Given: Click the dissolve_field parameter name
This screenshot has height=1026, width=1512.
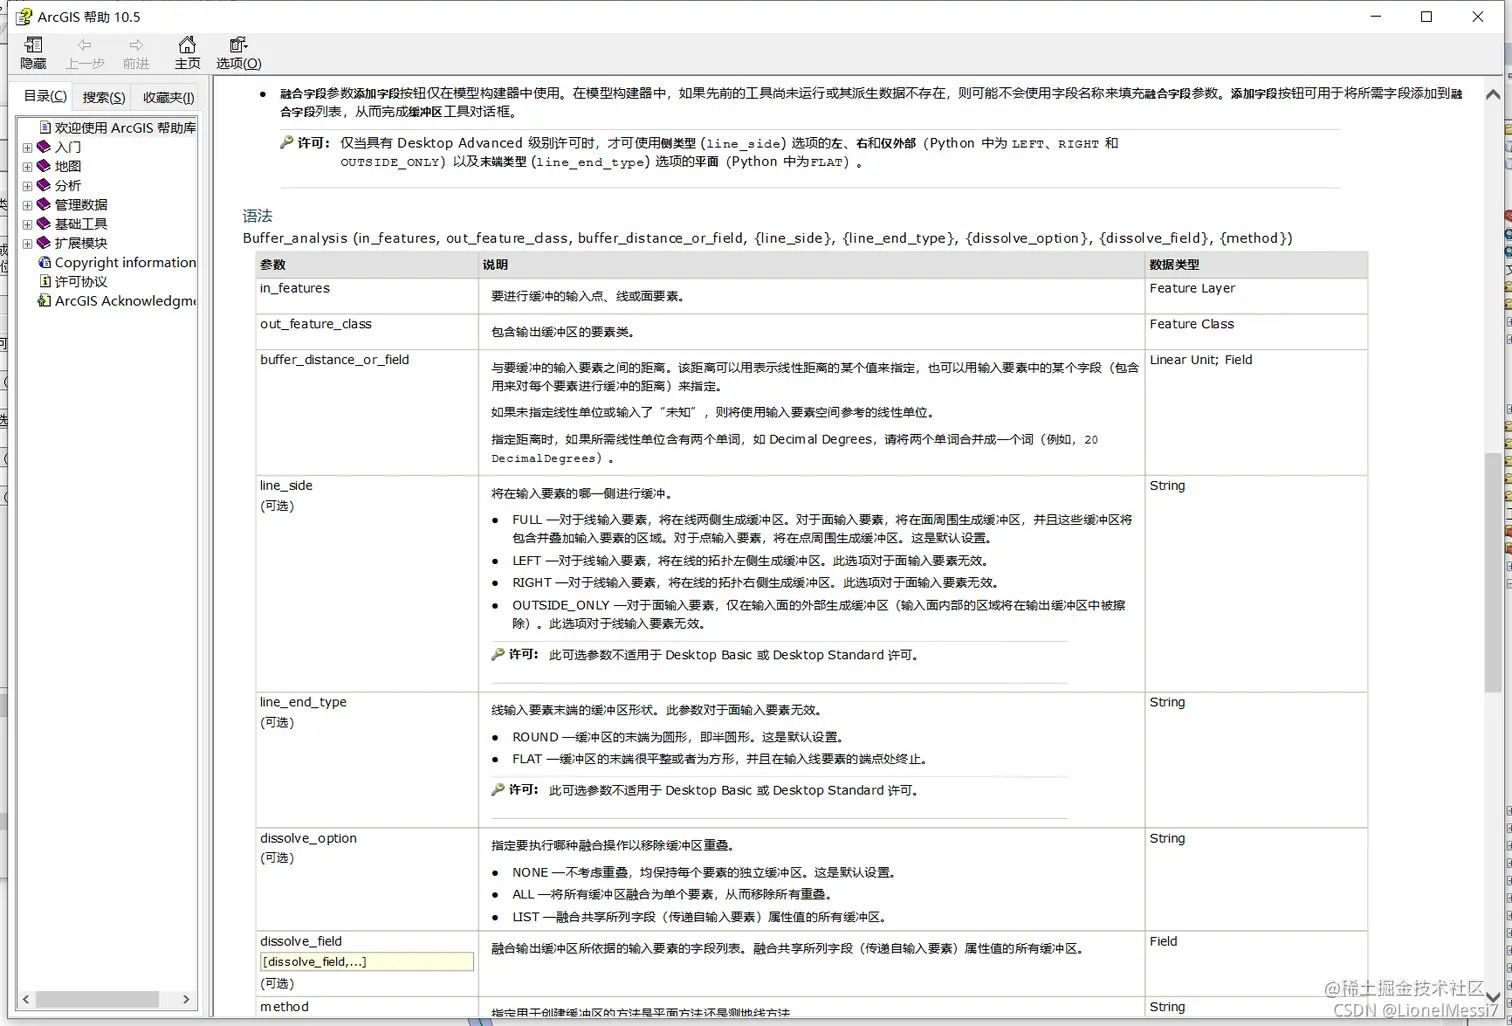Looking at the screenshot, I should tap(301, 941).
